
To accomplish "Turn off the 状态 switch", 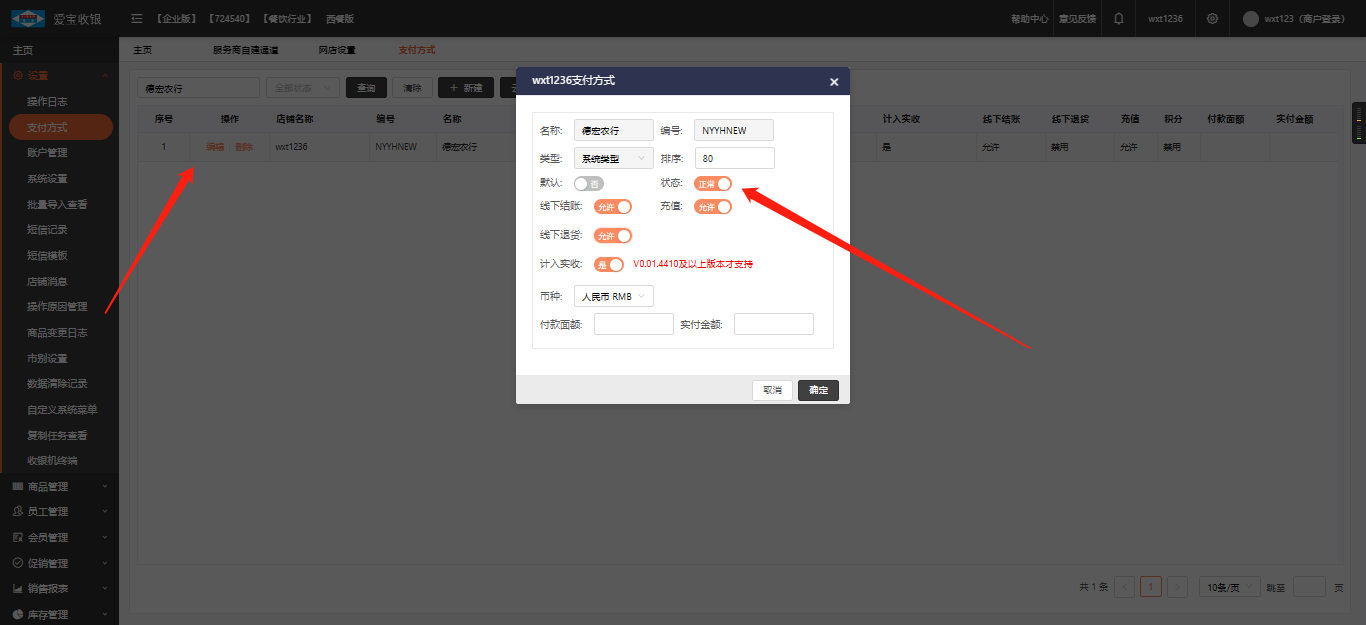I will 713,184.
